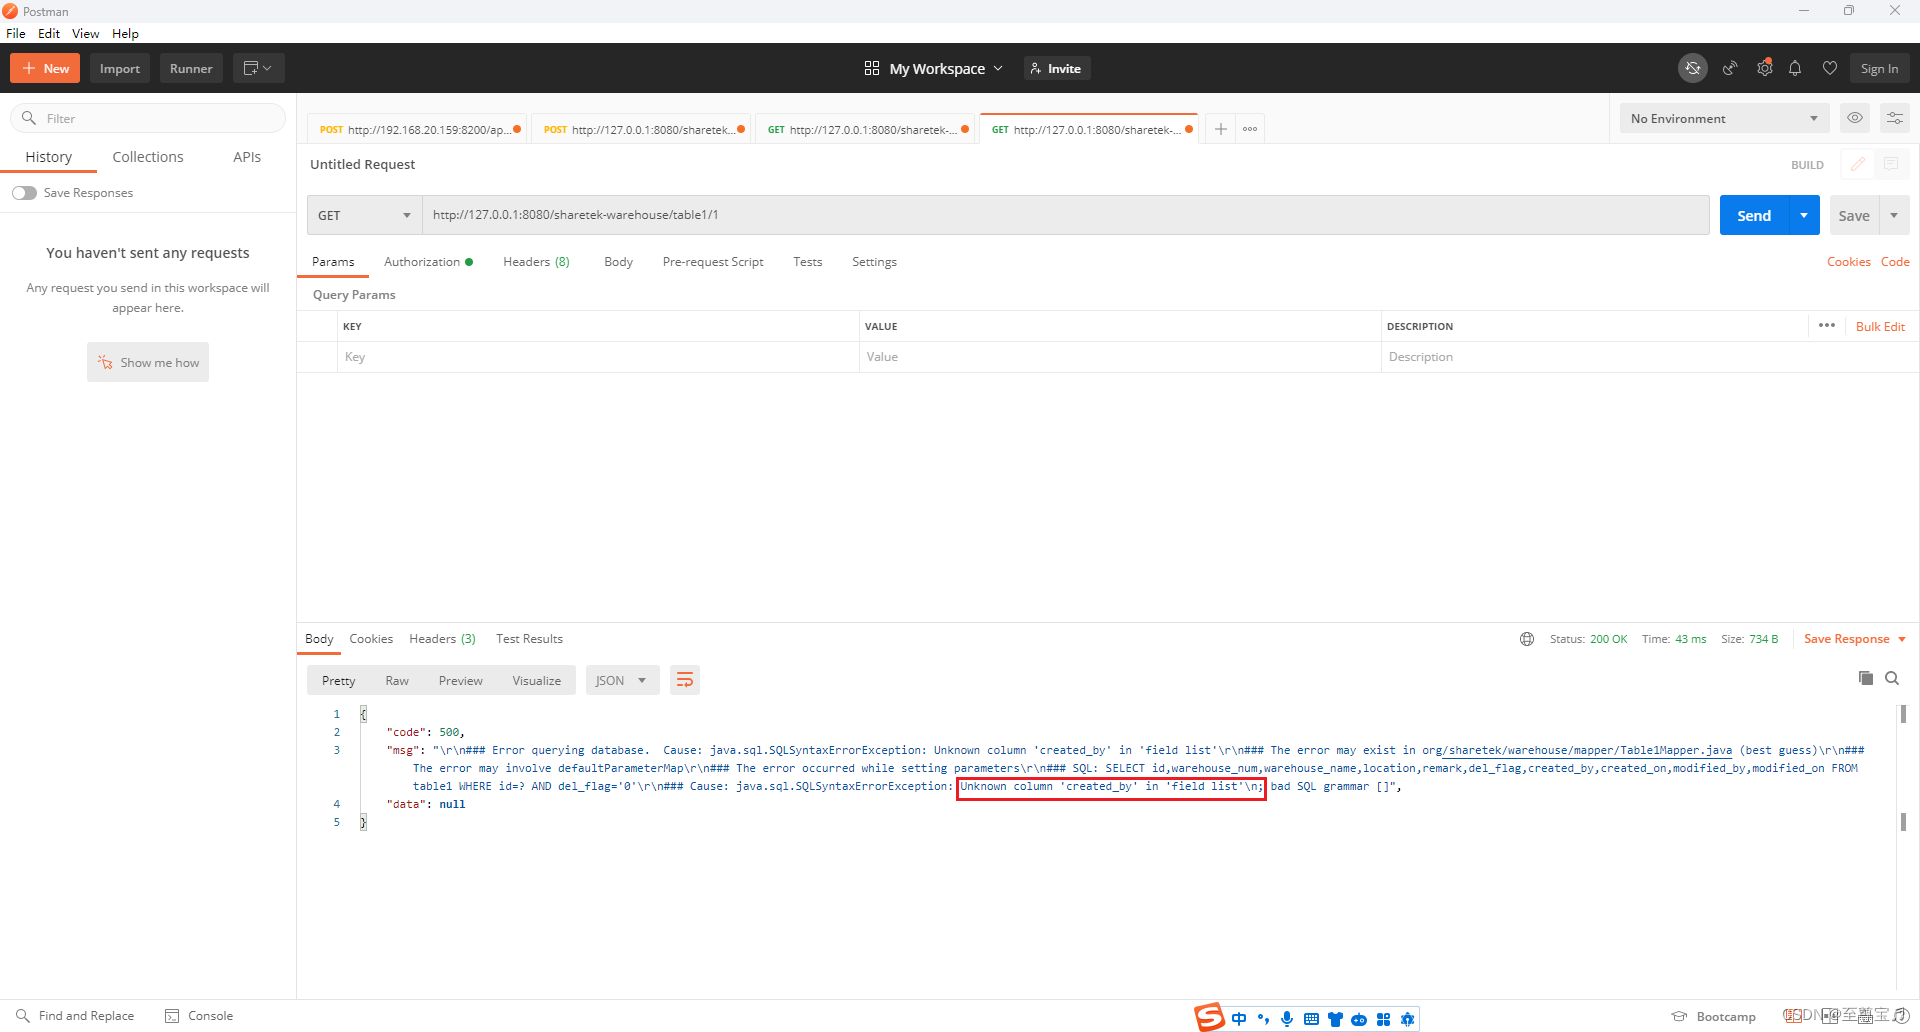Select the Raw response view
The height and width of the screenshot is (1032, 1920).
[x=397, y=680]
